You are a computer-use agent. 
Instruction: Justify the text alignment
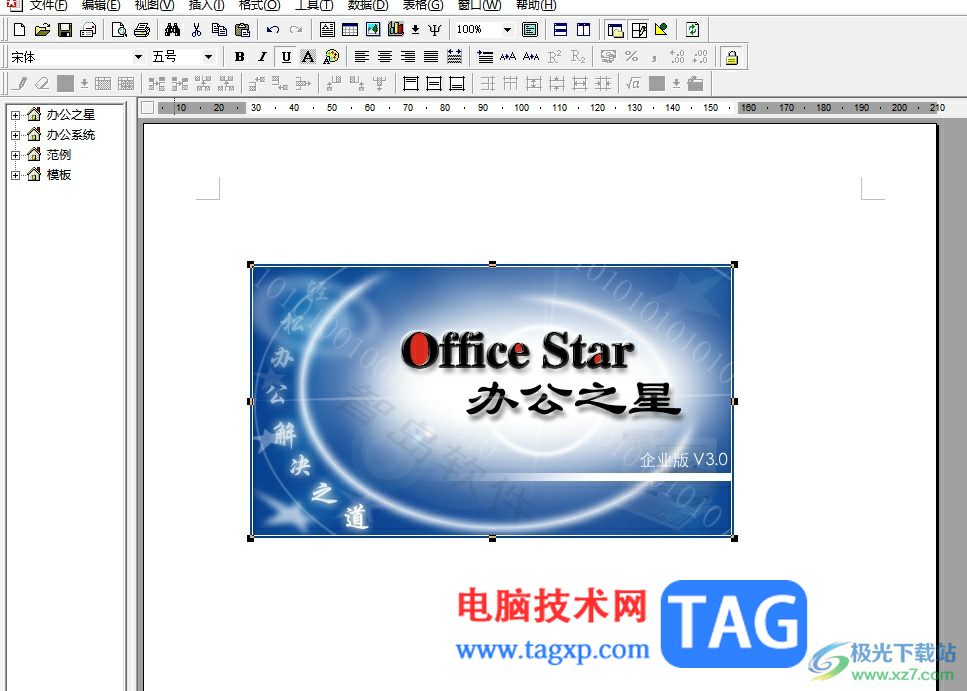[431, 57]
